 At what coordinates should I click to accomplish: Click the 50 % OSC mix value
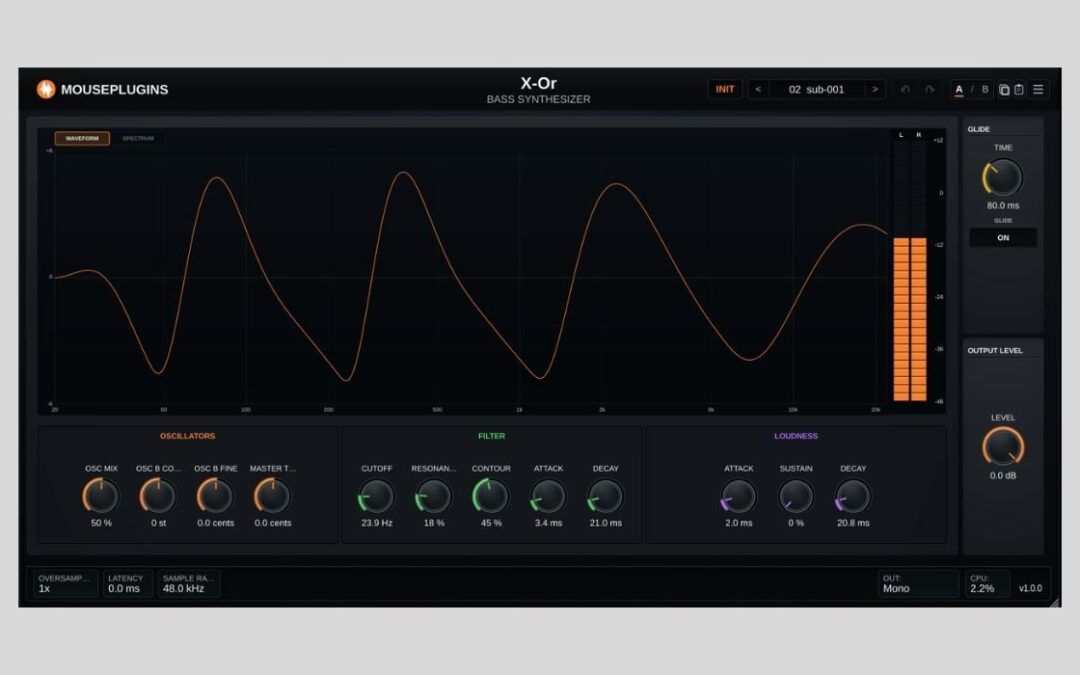101,523
